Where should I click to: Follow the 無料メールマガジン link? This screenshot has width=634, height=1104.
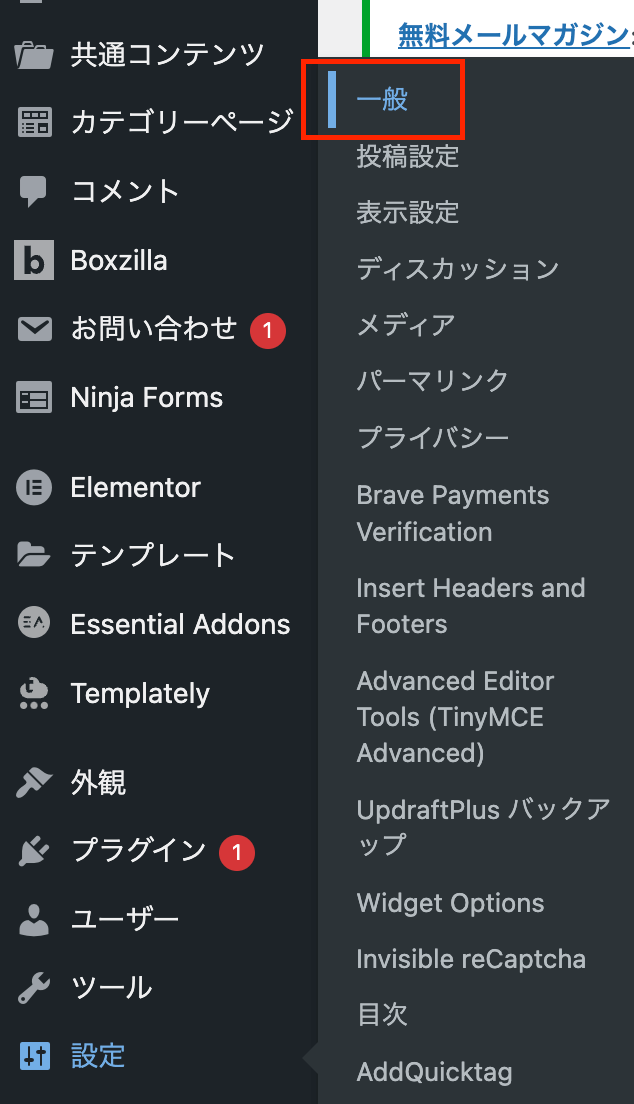[x=513, y=35]
